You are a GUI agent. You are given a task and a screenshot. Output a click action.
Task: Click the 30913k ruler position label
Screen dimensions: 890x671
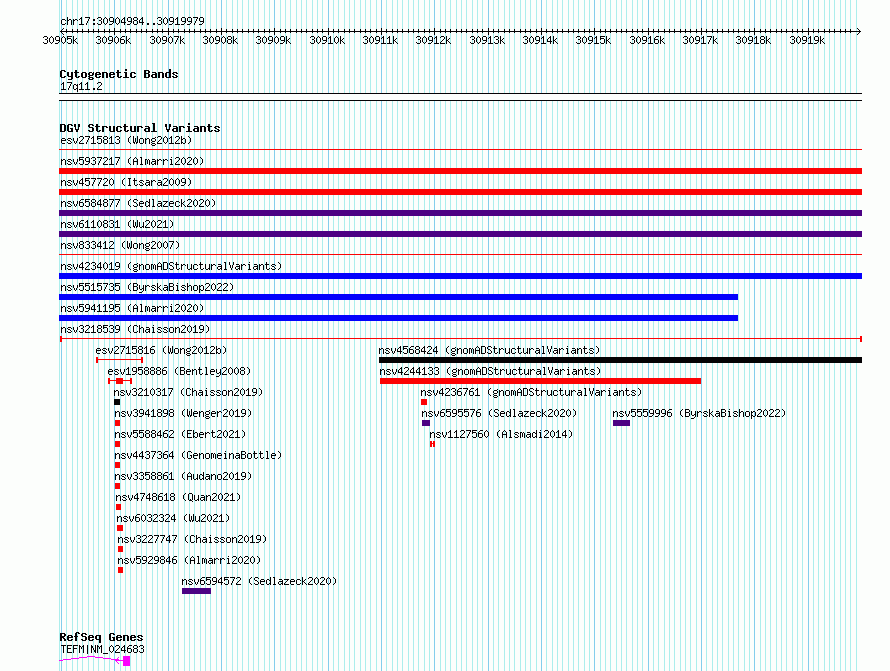[x=487, y=40]
